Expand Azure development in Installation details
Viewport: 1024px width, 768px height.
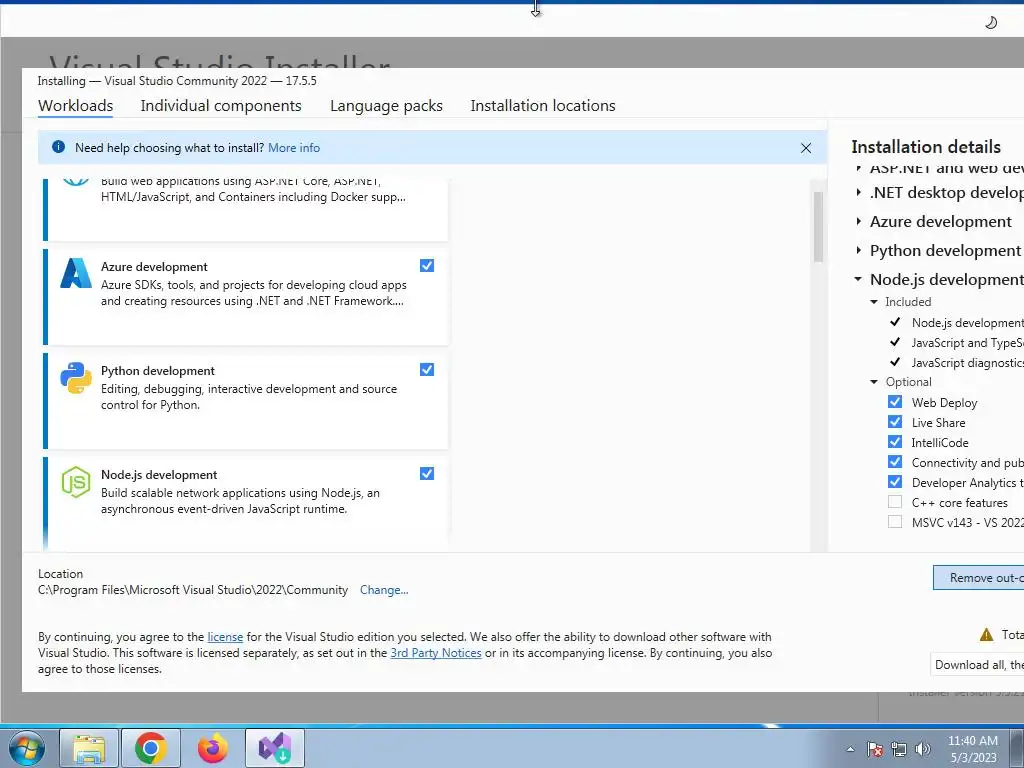(x=859, y=222)
